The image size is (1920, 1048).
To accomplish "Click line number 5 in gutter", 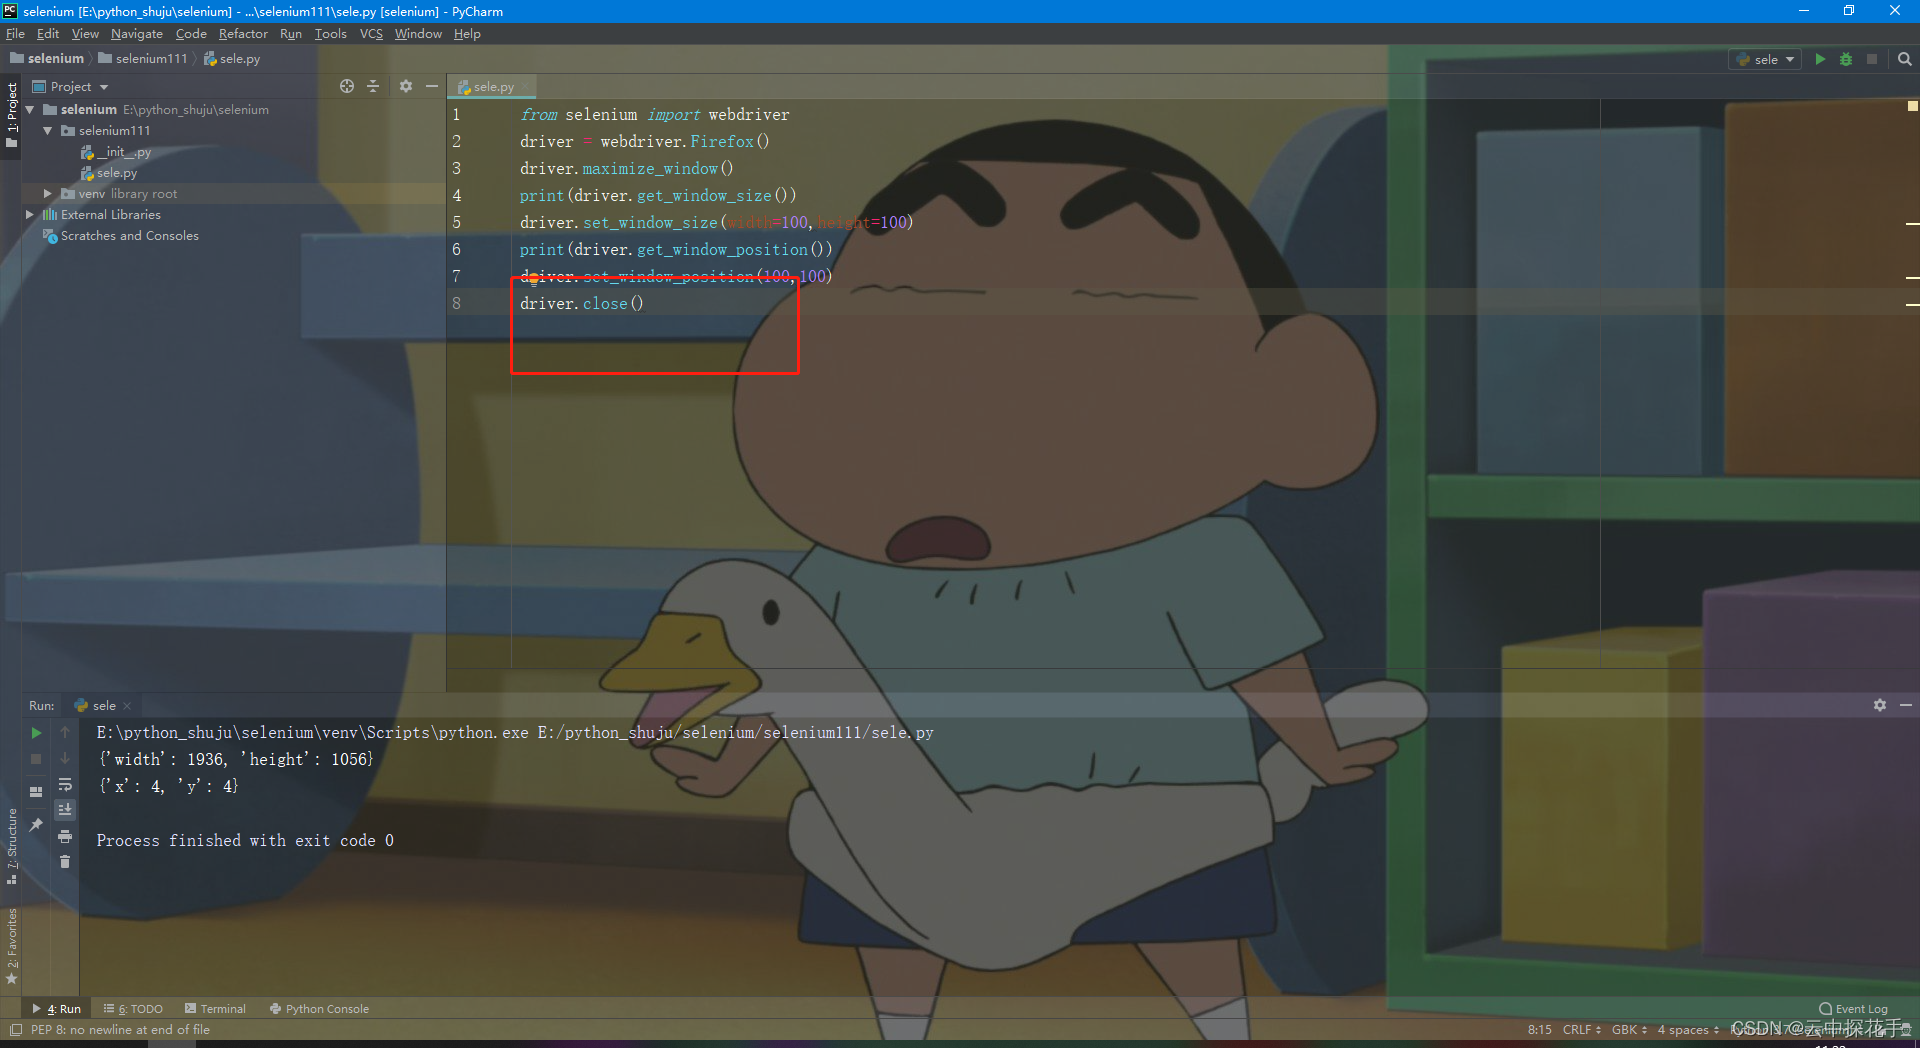I will pos(457,222).
